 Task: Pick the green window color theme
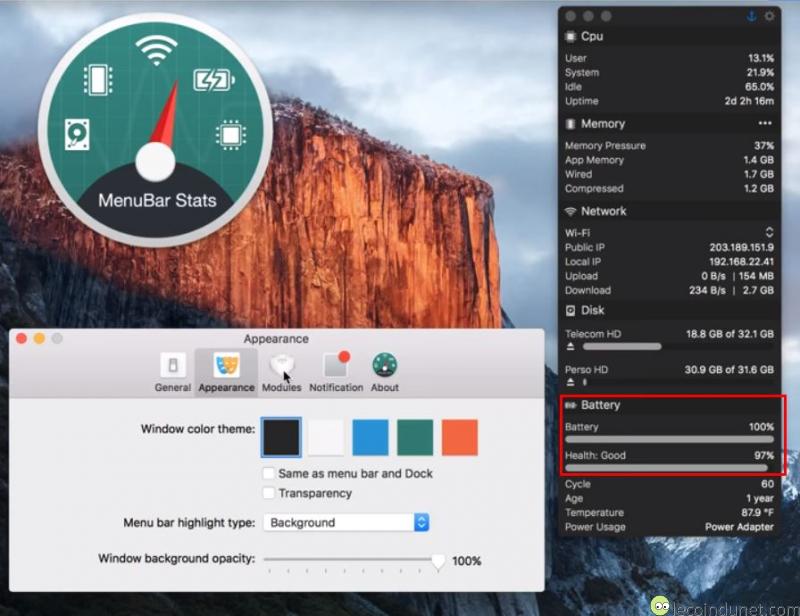point(415,437)
